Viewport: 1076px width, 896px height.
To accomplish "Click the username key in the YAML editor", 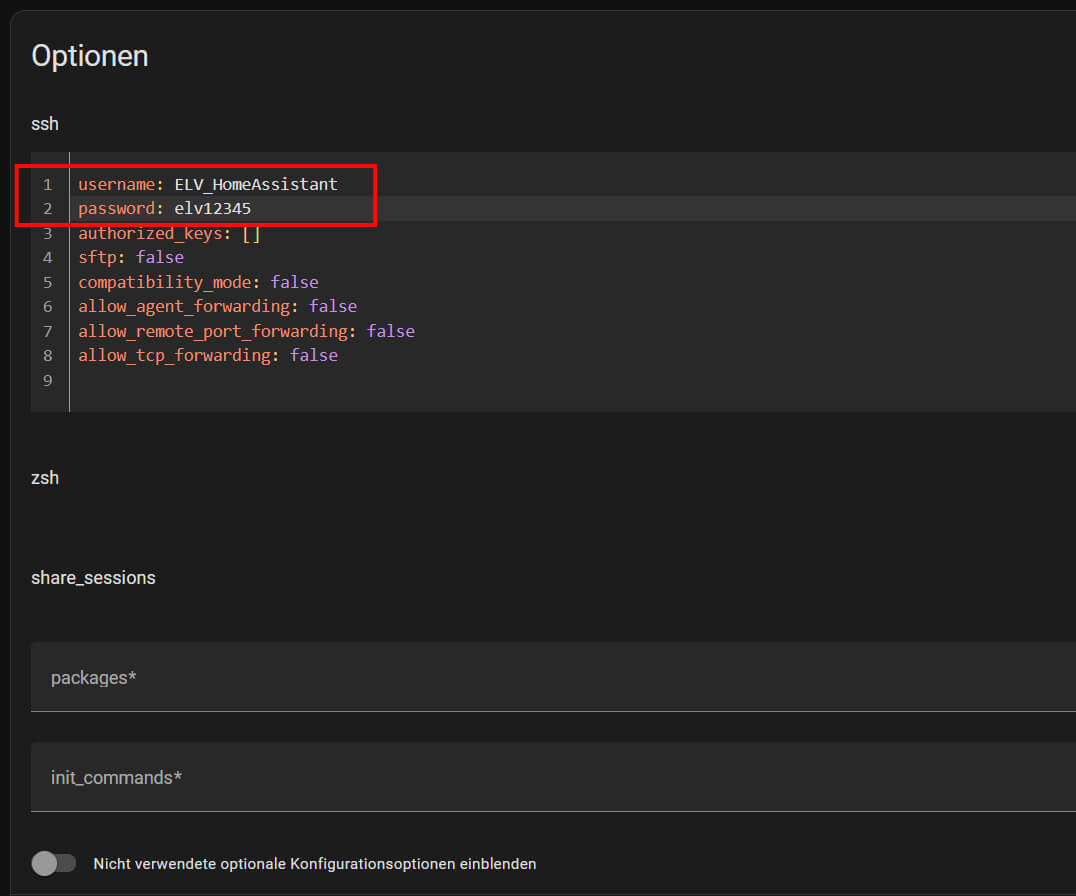I will [116, 184].
